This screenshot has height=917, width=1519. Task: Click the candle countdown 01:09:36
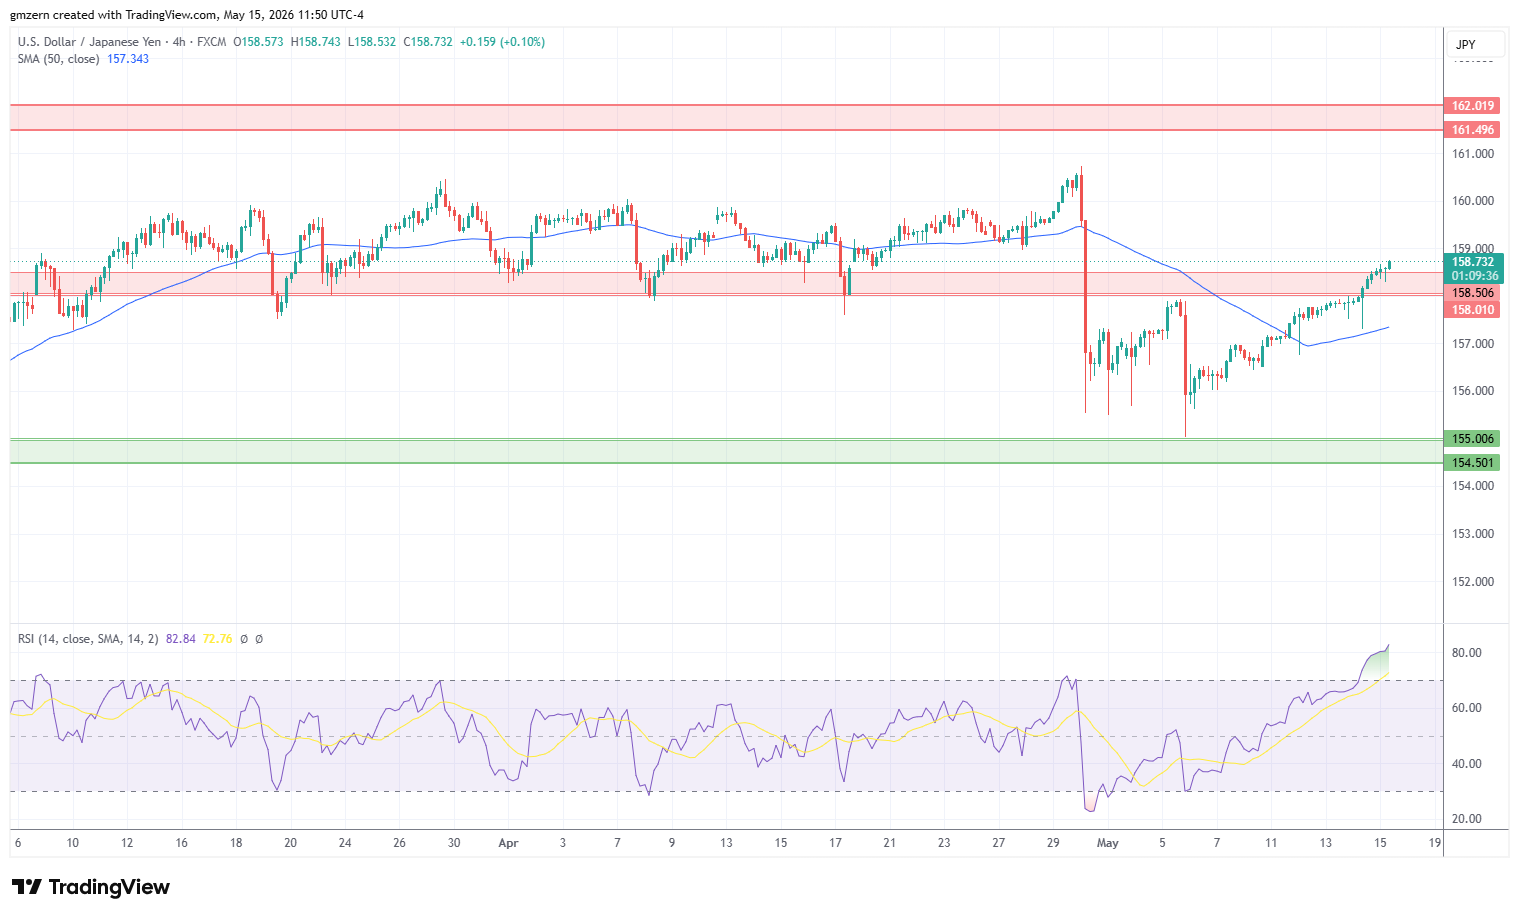point(1475,276)
